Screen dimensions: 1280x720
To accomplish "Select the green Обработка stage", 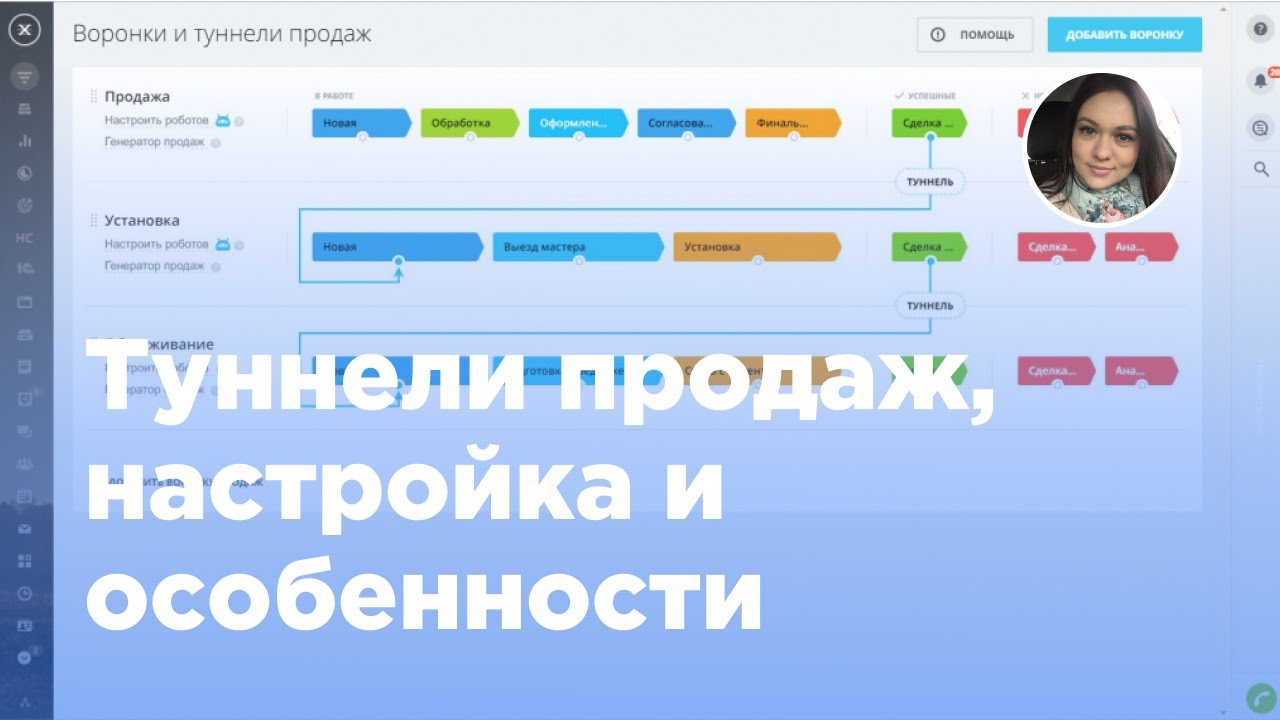I will click(470, 123).
